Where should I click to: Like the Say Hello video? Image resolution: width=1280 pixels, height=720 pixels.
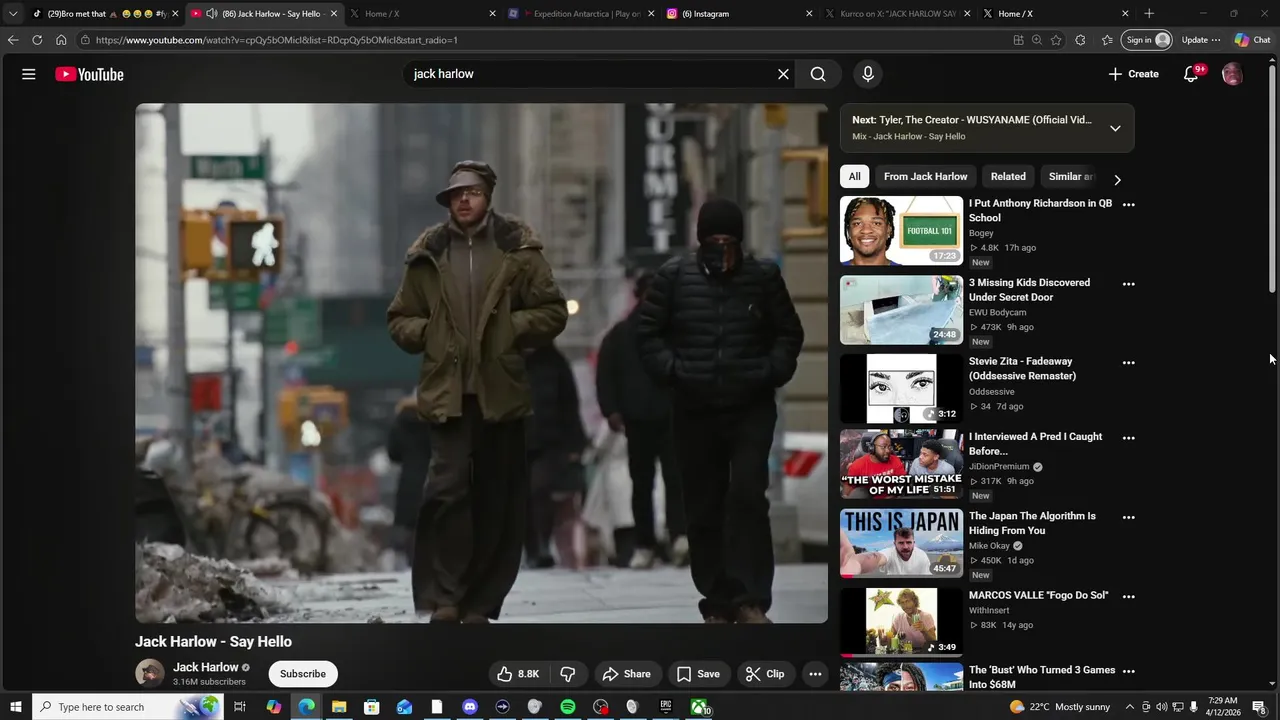click(518, 674)
